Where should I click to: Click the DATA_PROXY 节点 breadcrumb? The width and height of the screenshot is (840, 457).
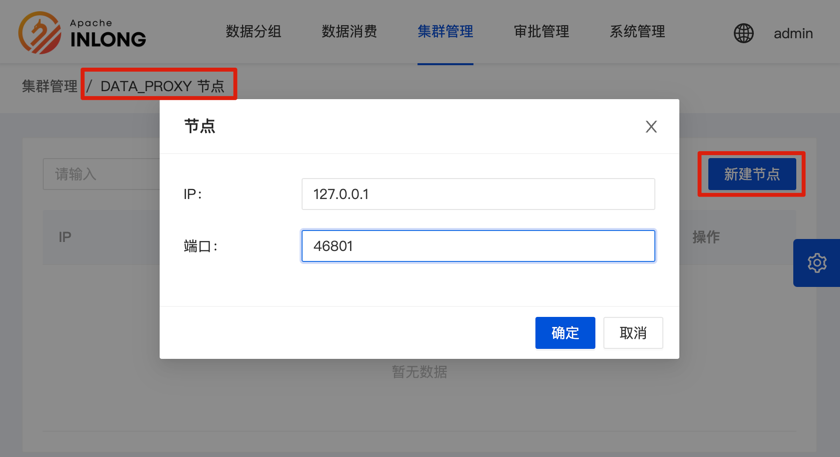[162, 86]
